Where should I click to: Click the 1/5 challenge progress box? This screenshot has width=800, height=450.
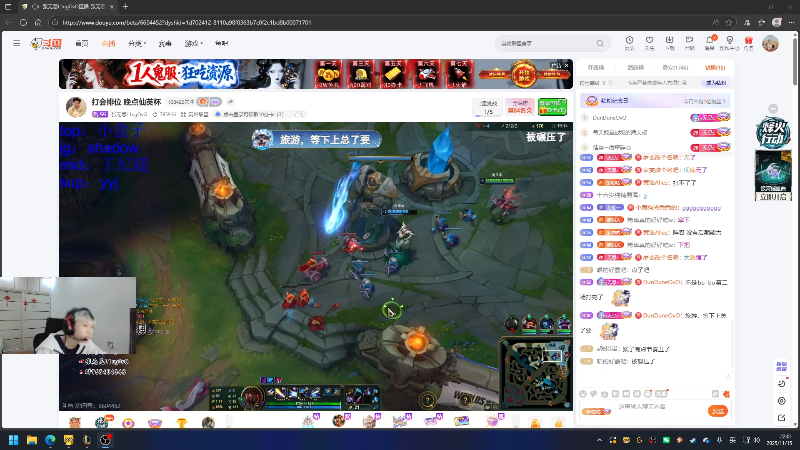tap(488, 107)
